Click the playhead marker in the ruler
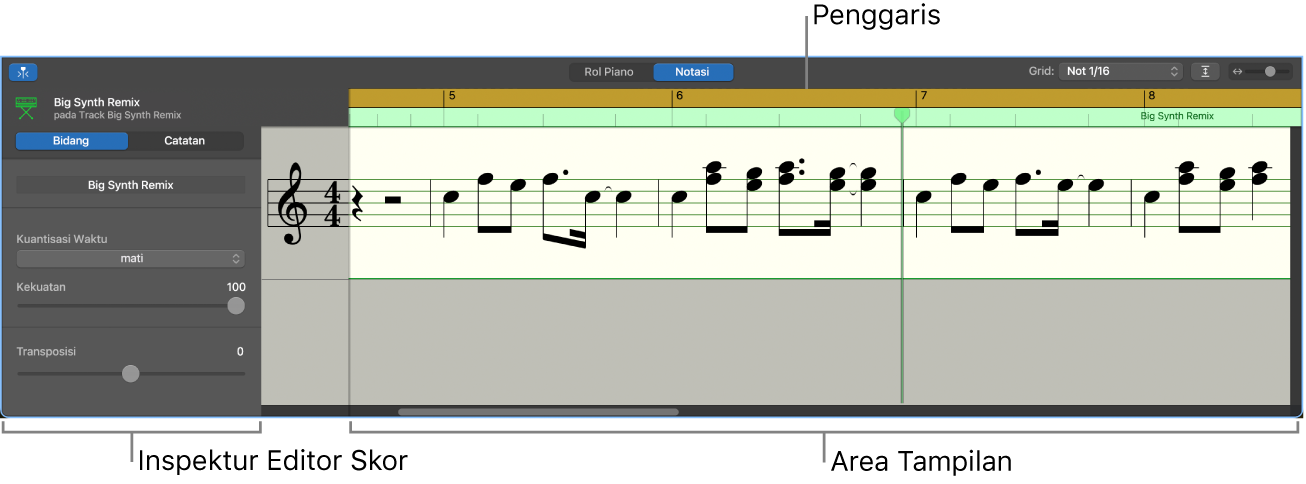Screen dimensions: 1306x484 coord(902,116)
